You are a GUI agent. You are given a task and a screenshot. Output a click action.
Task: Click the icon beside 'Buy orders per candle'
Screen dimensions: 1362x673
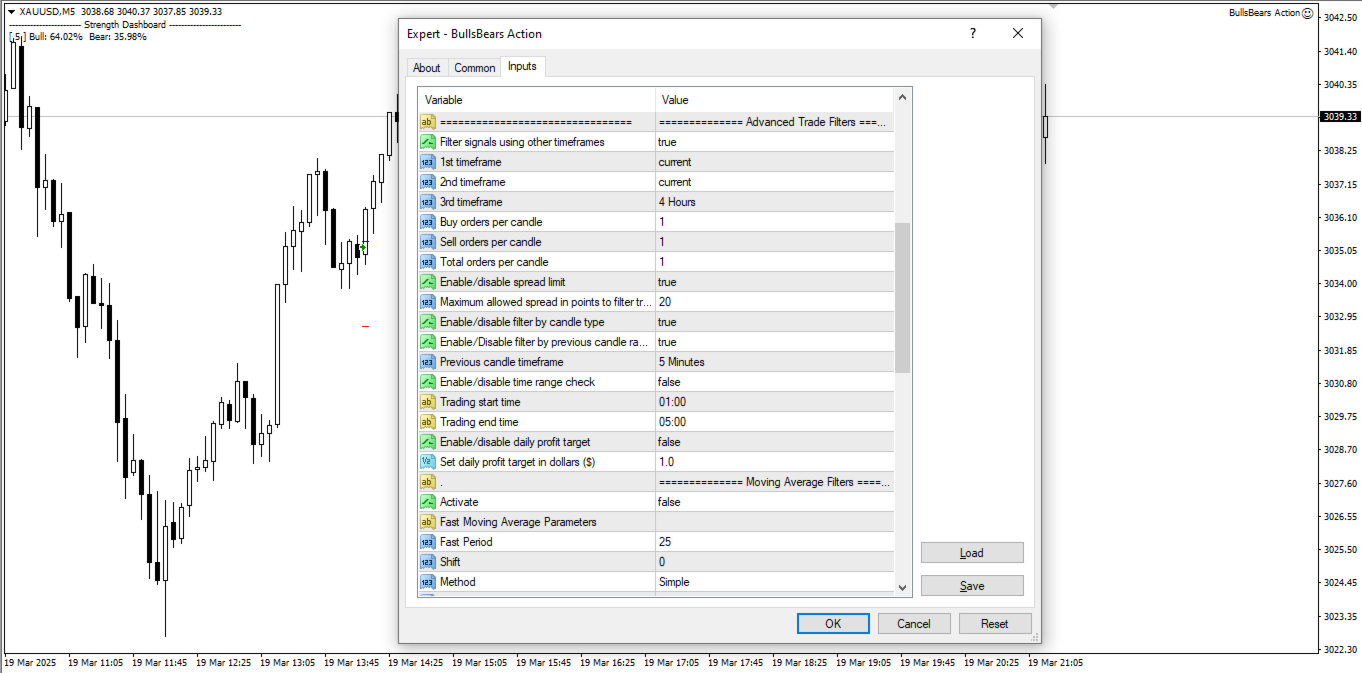tap(427, 222)
